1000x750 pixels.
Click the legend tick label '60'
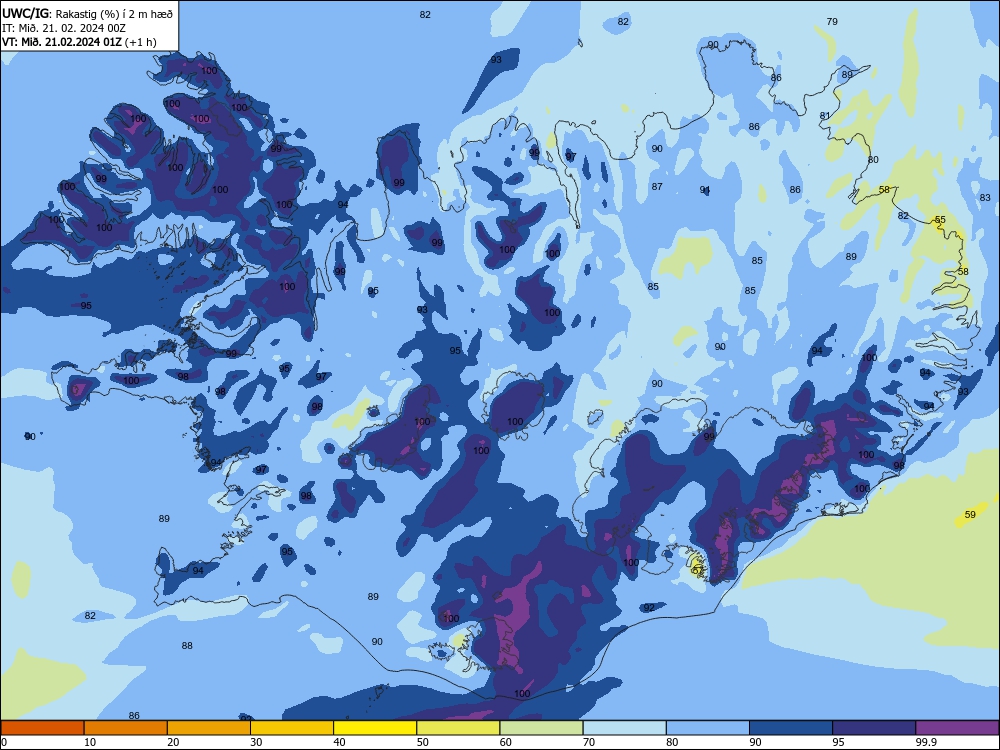(x=506, y=742)
